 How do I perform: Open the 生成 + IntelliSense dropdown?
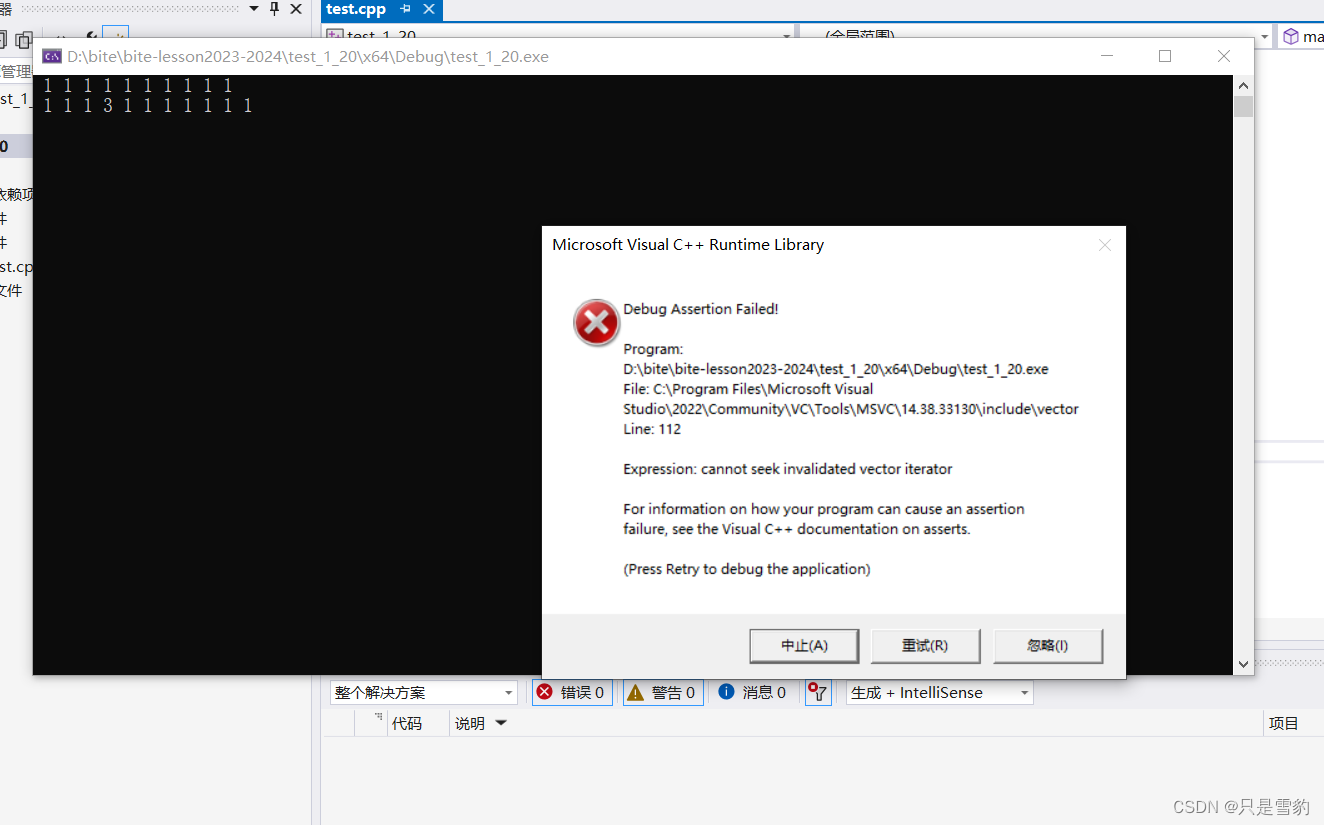pyautogui.click(x=940, y=692)
